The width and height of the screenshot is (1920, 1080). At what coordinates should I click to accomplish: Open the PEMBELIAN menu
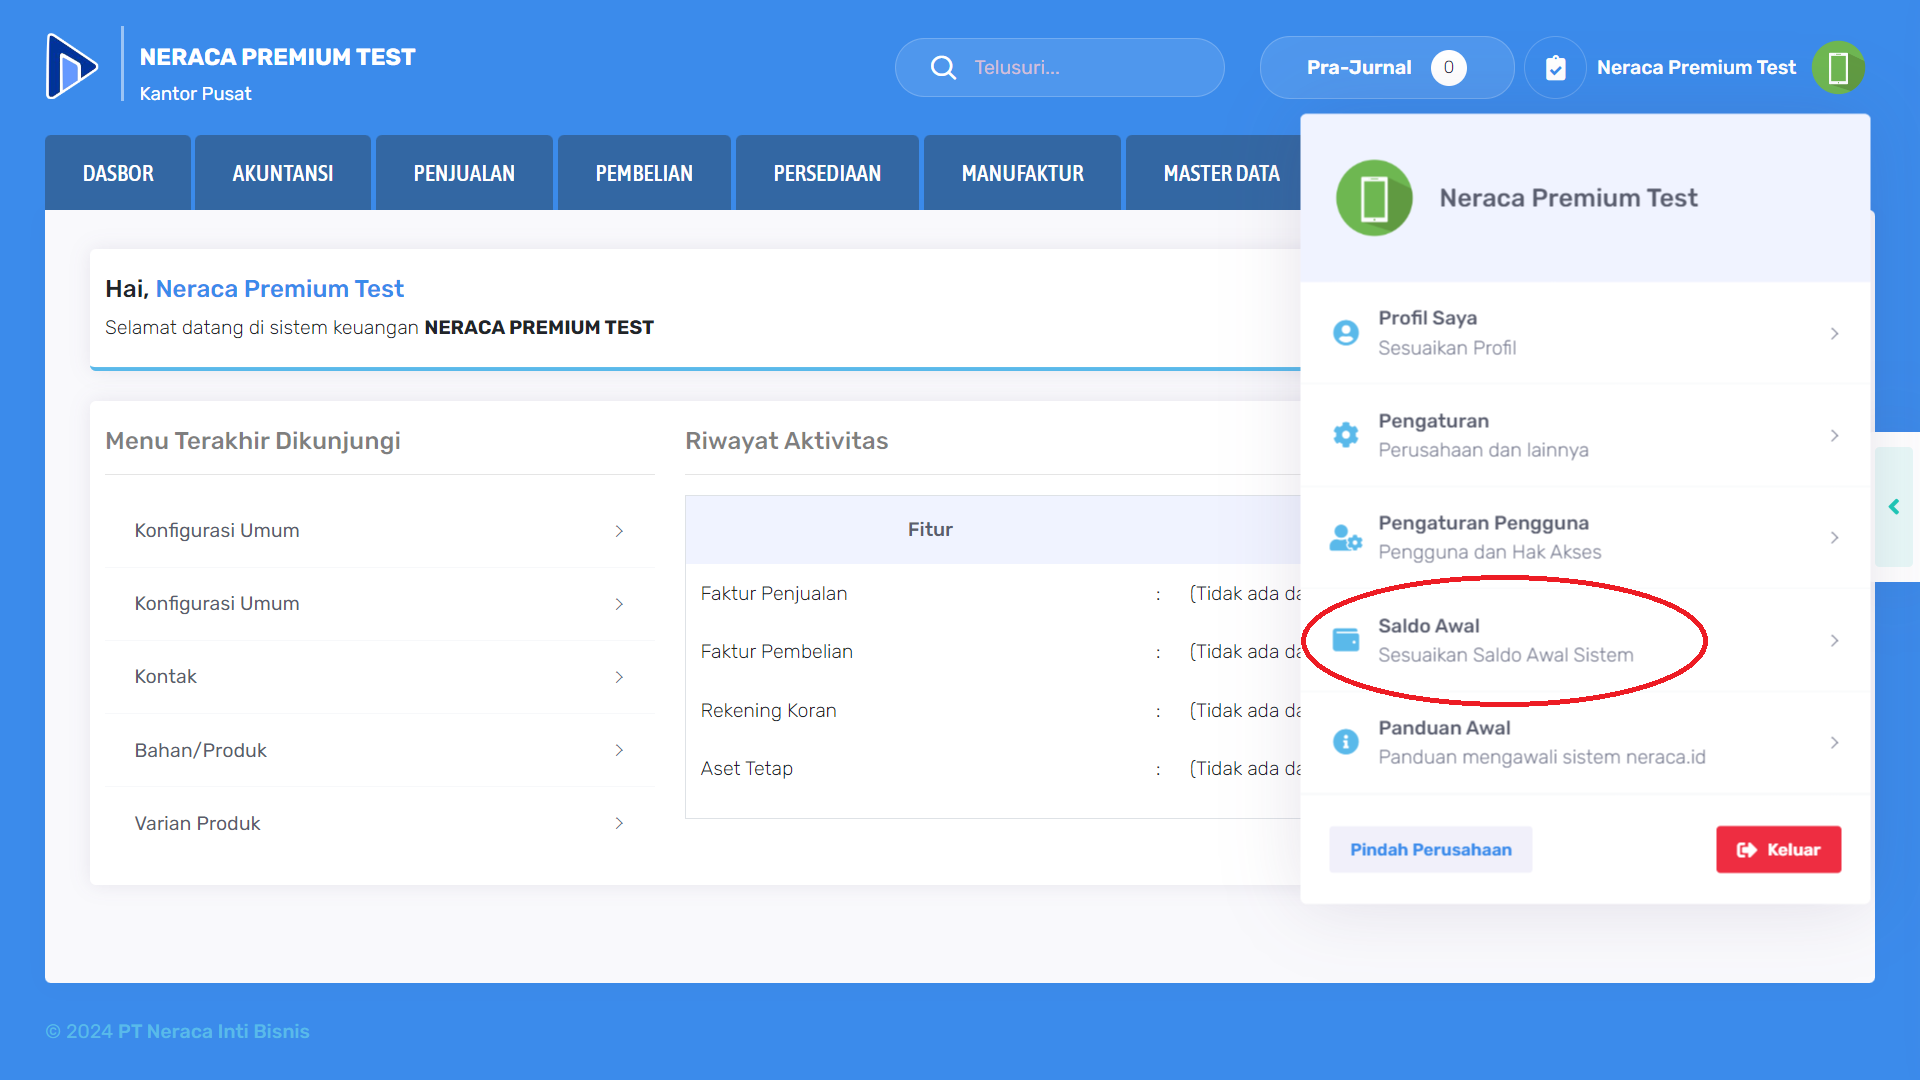point(644,173)
